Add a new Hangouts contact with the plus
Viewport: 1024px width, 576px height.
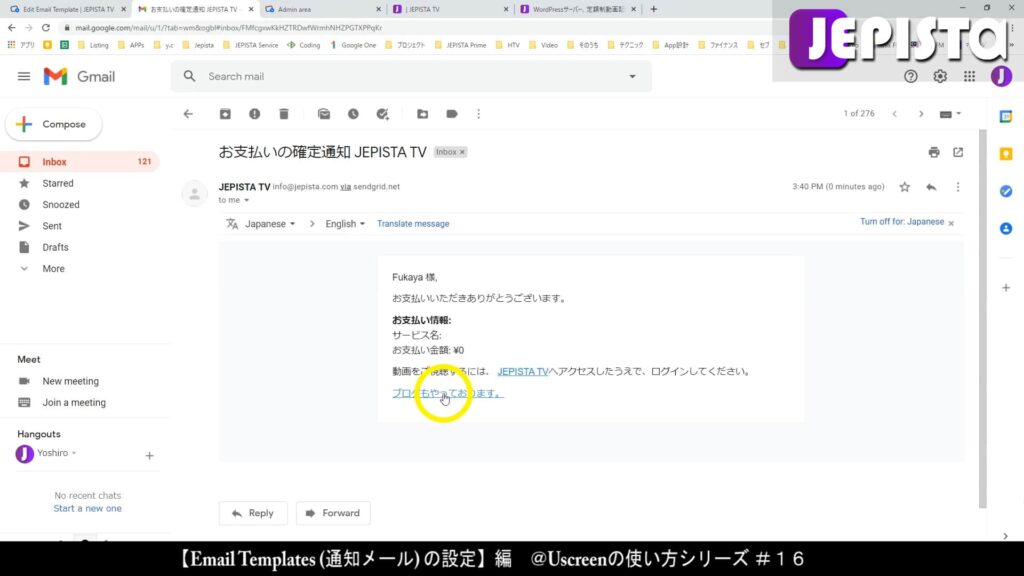[x=150, y=456]
